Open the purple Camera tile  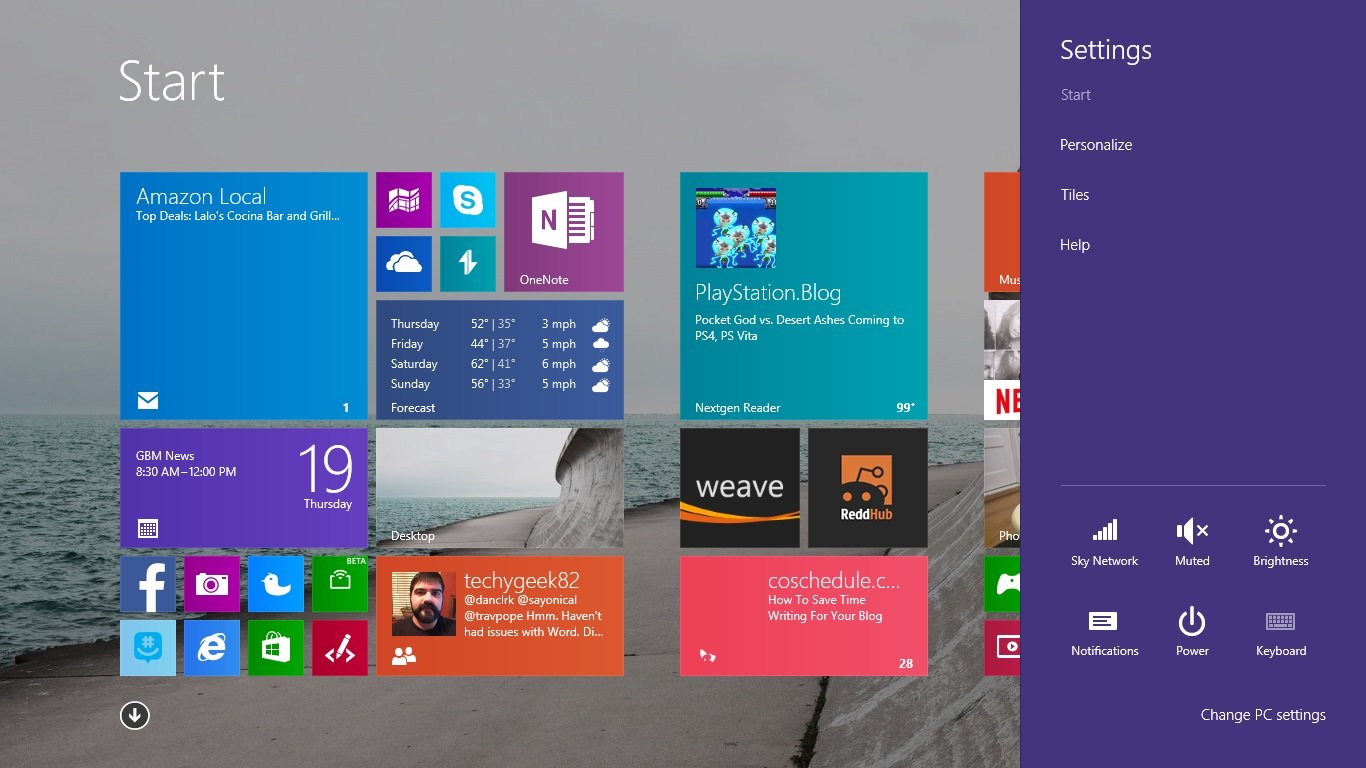pos(212,584)
